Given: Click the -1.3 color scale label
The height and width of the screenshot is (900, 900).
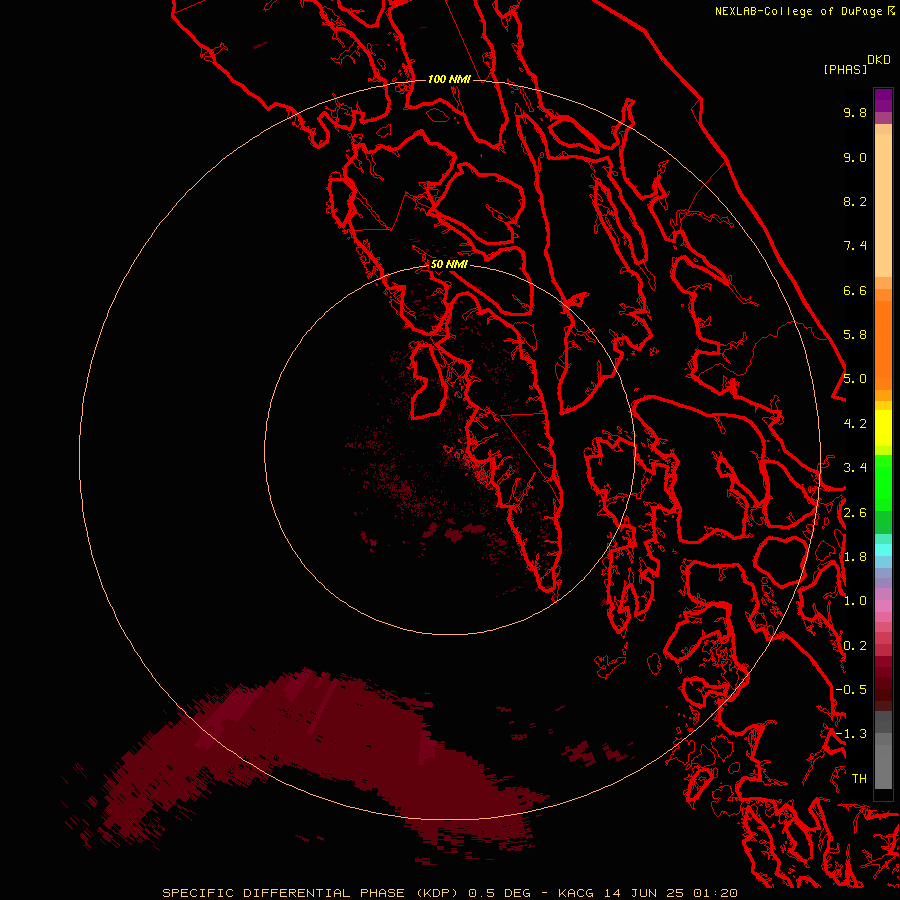Looking at the screenshot, I should pyautogui.click(x=851, y=734).
